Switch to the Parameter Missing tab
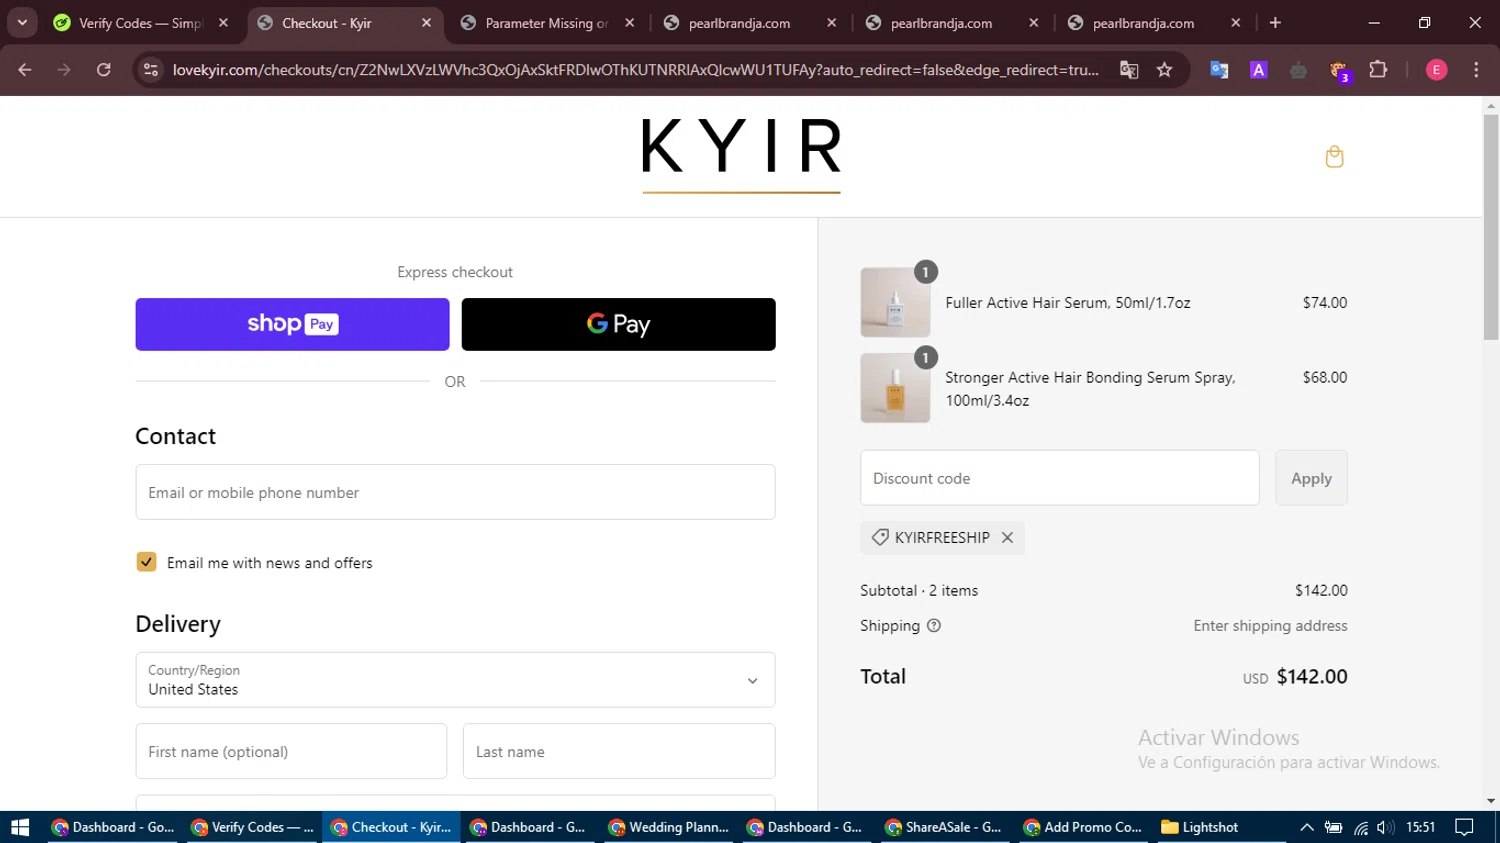The image size is (1500, 843). coord(546,23)
